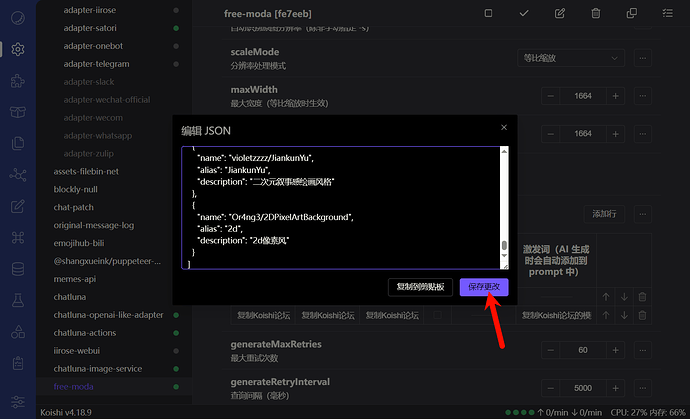The height and width of the screenshot is (419, 690).
Task: Click the checkmark save icon in header
Action: (524, 13)
